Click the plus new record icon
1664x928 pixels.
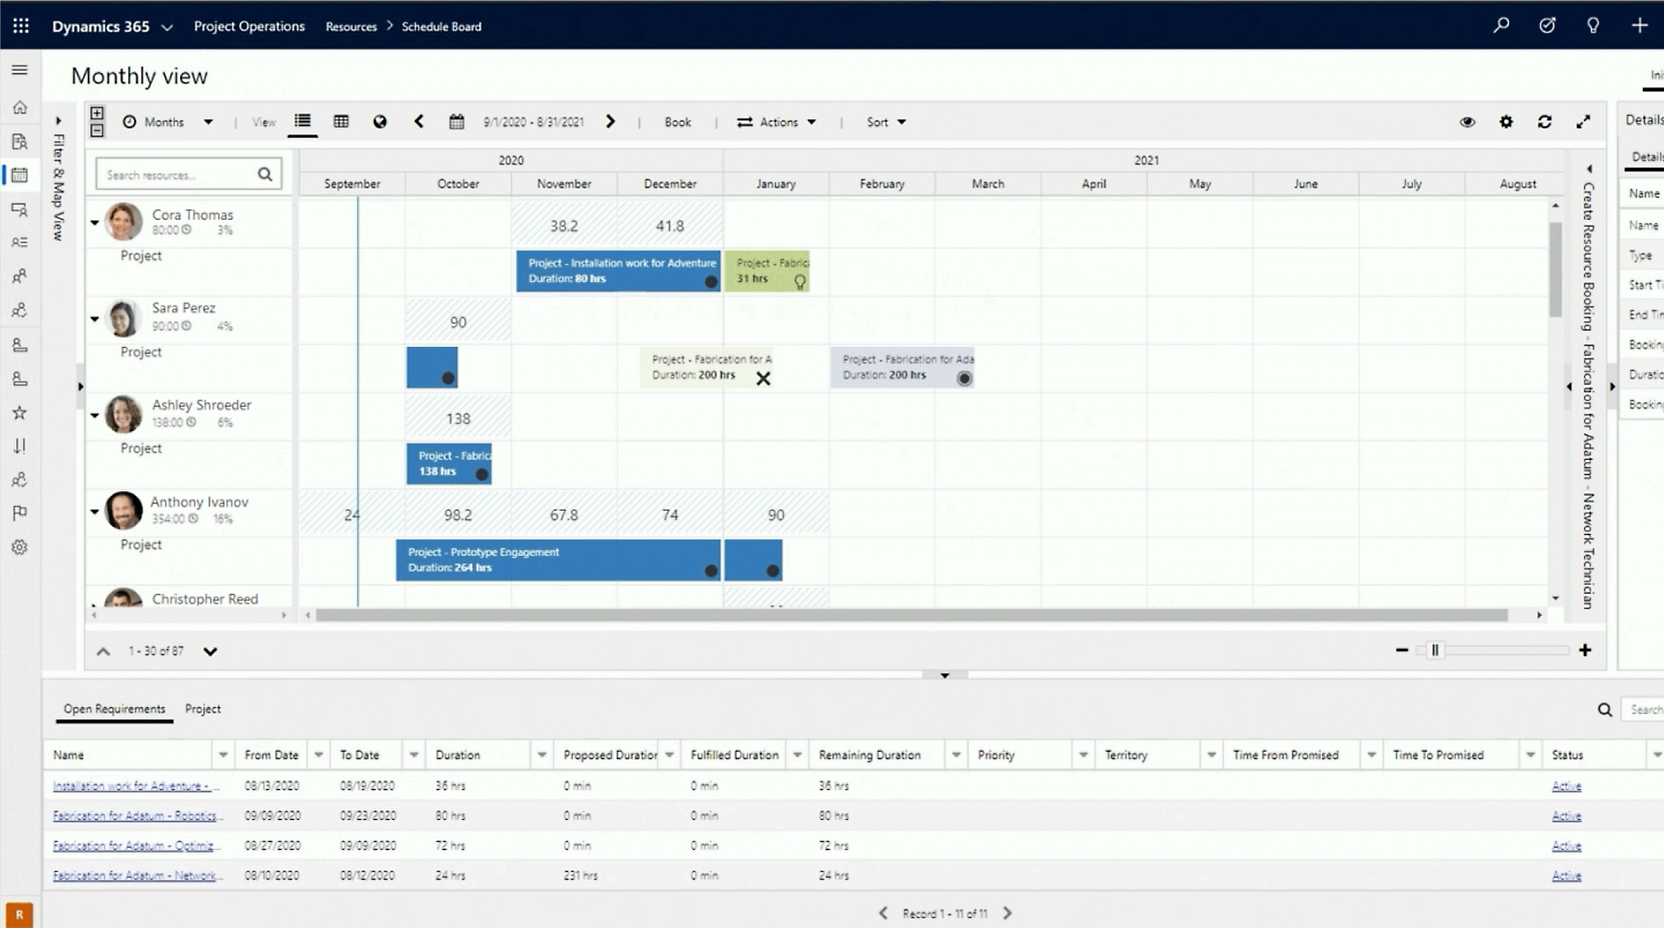1639,26
